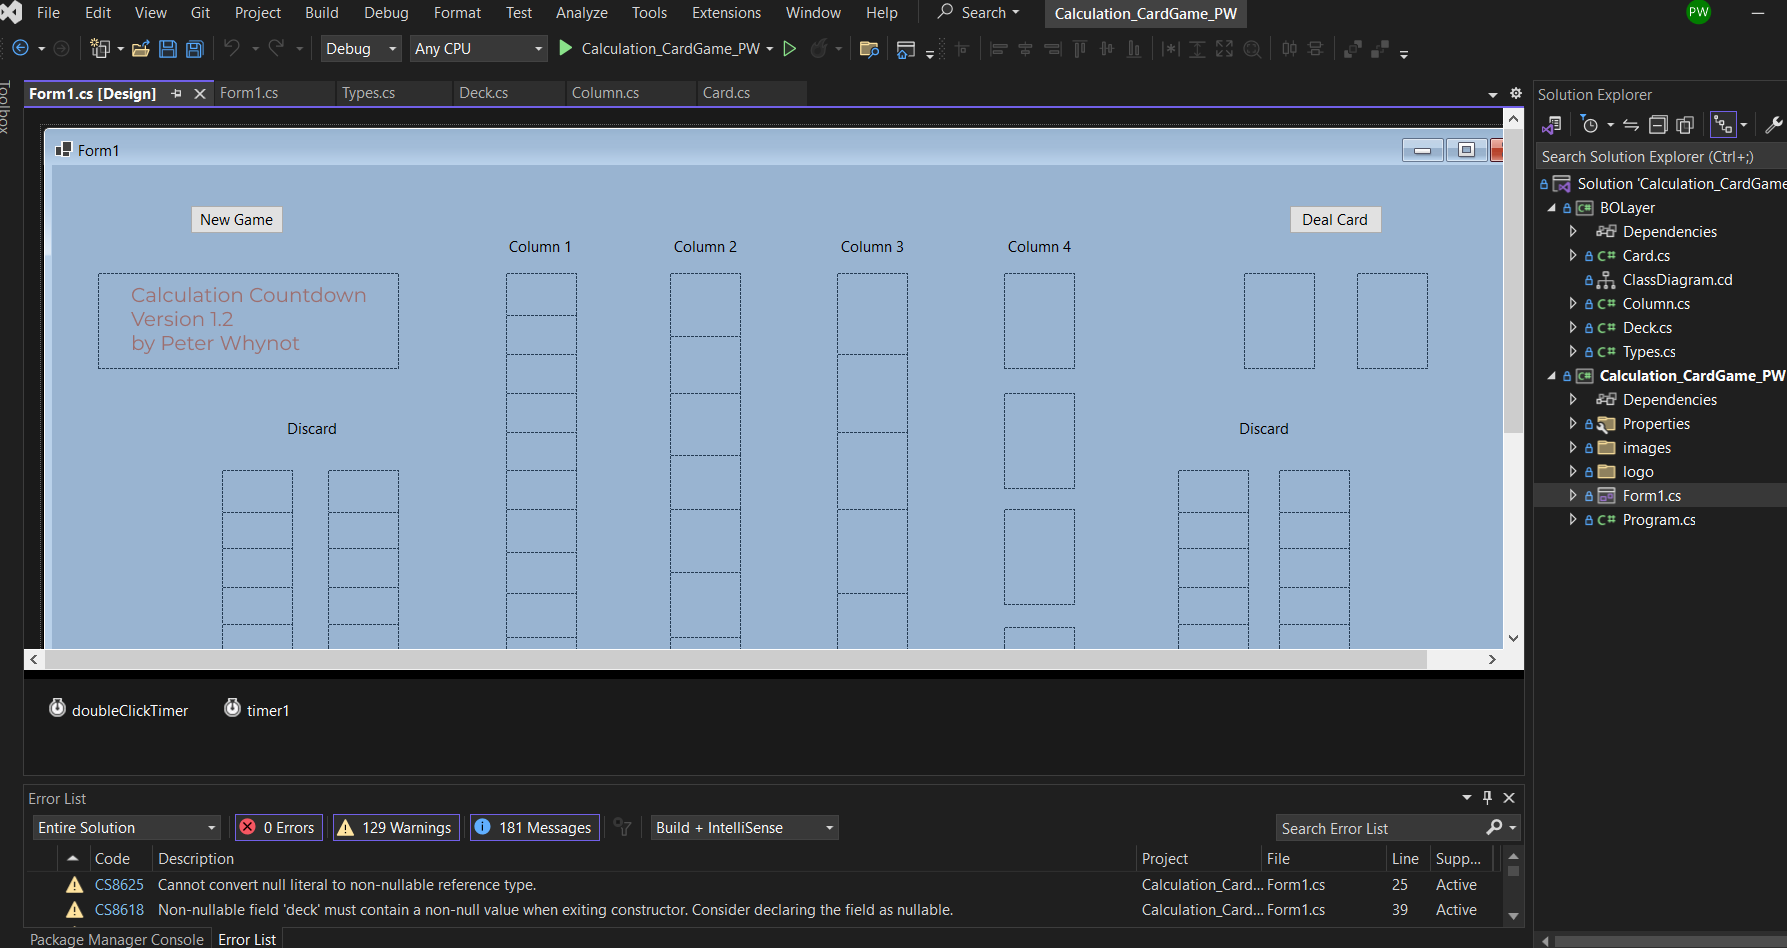The width and height of the screenshot is (1787, 948).
Task: Click the Open File folder icon
Action: click(141, 49)
